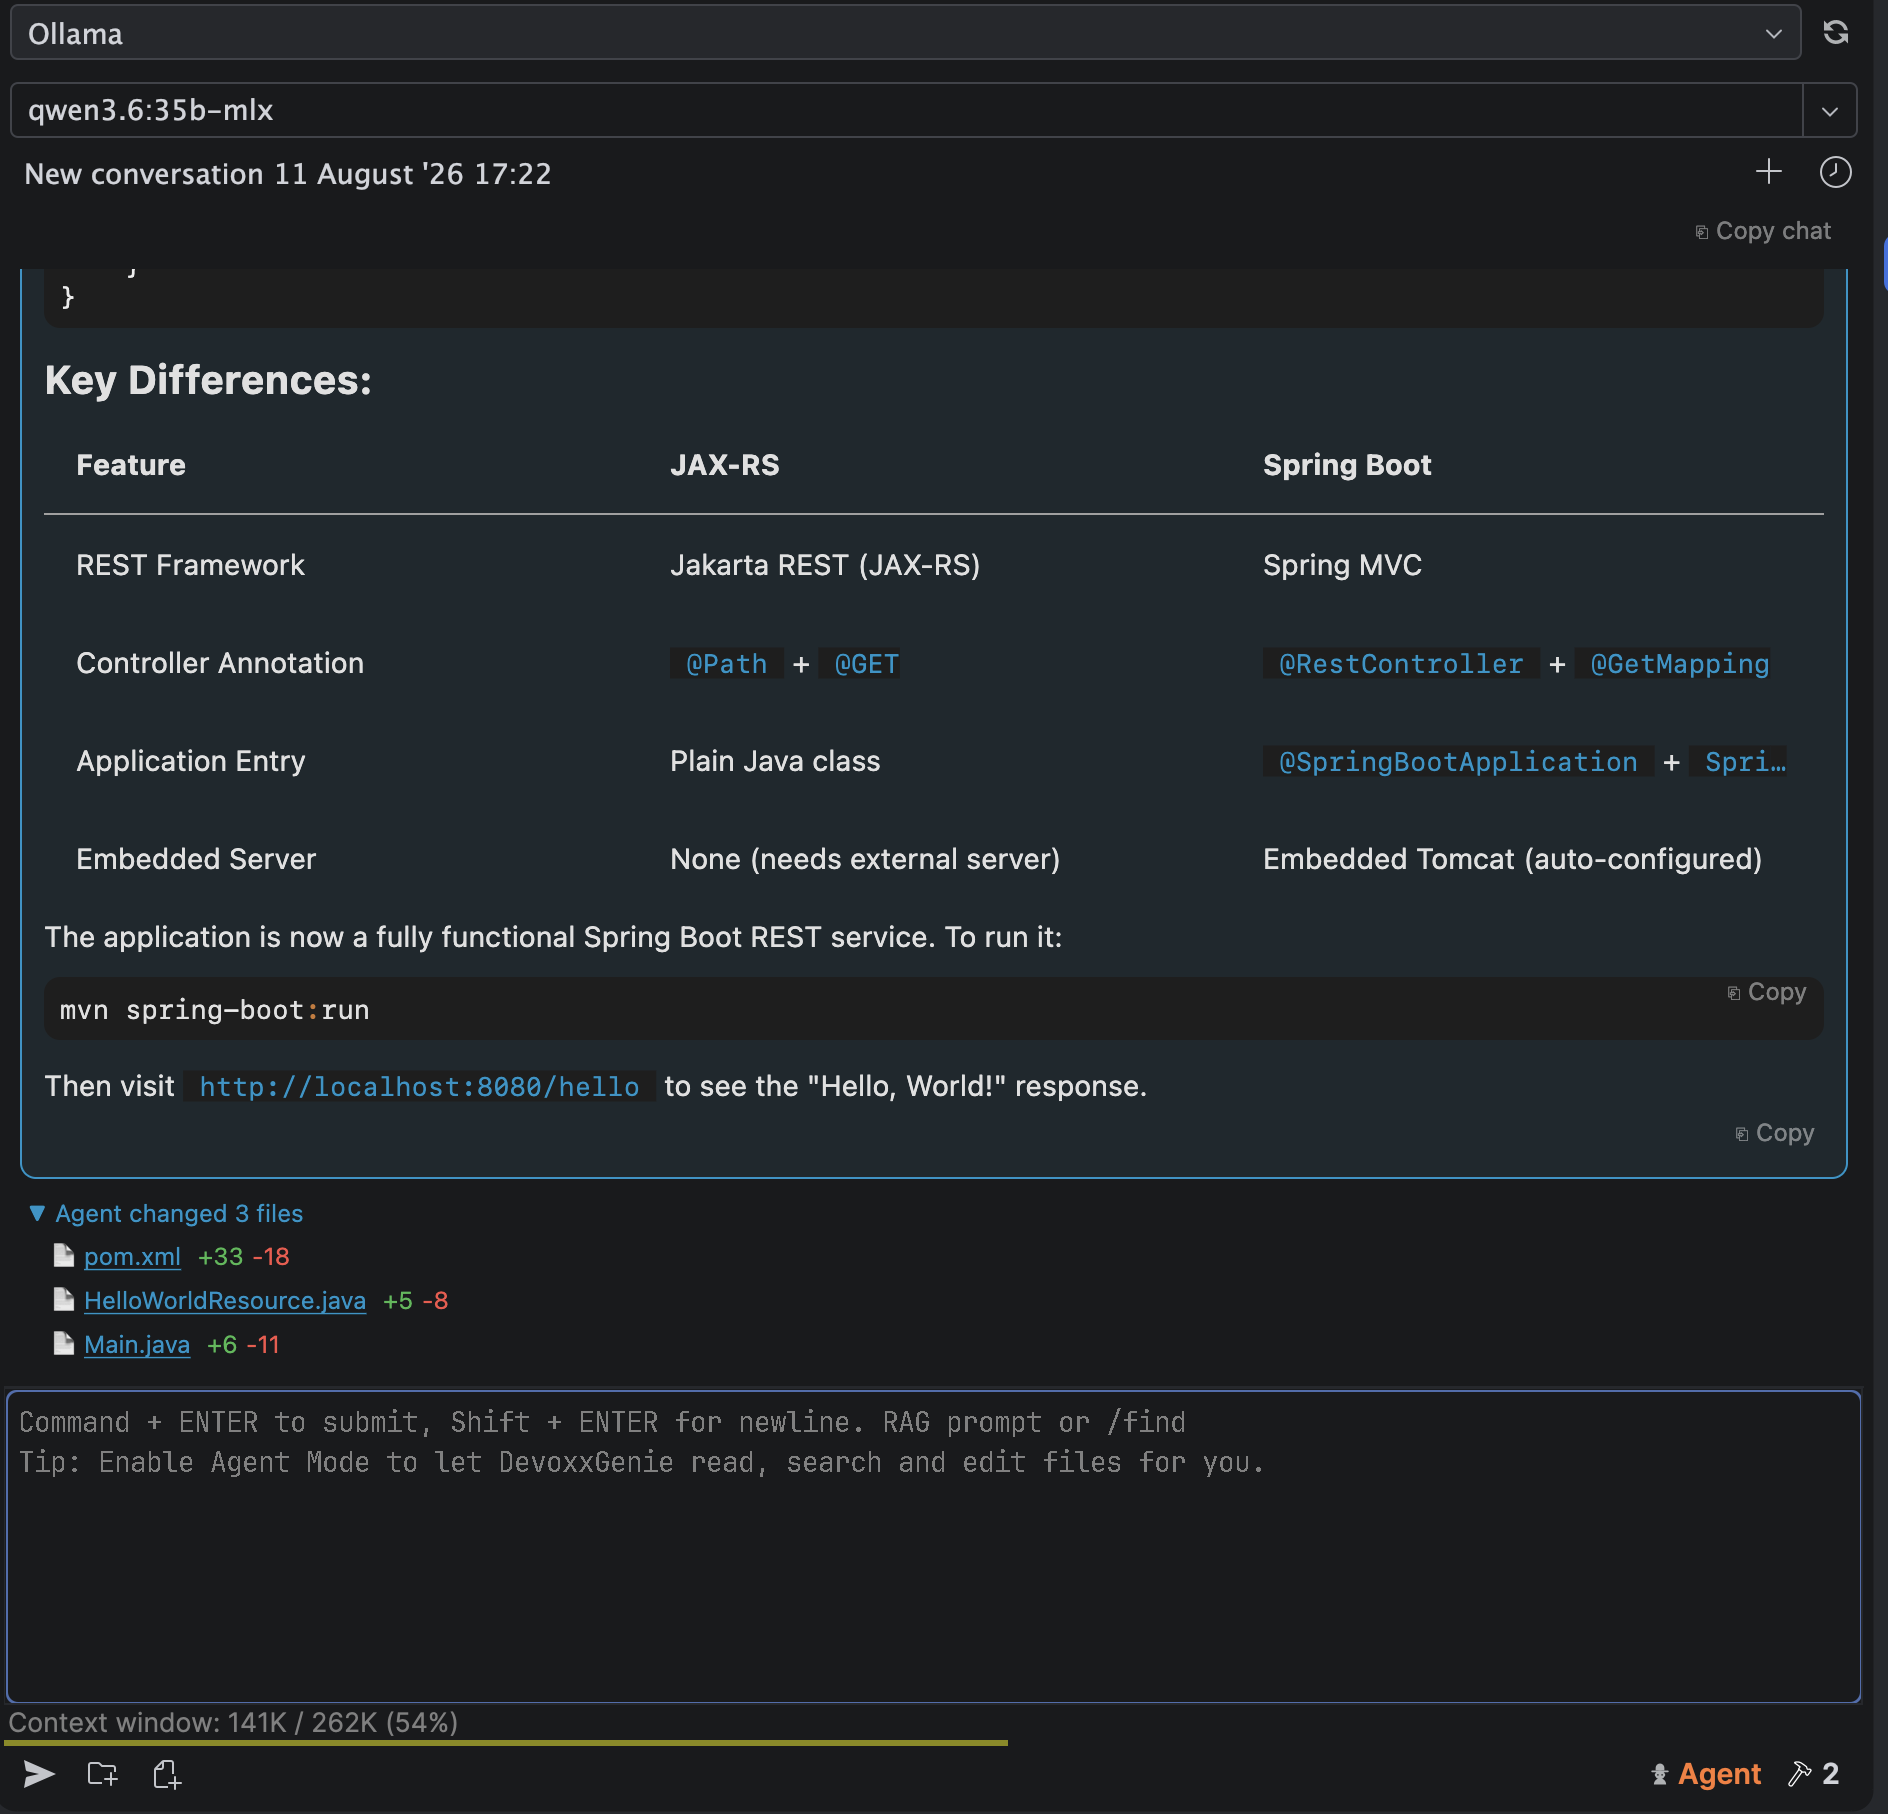Viewport: 1888px width, 1814px height.
Task: Click the Spring Boot column header
Action: click(1347, 465)
